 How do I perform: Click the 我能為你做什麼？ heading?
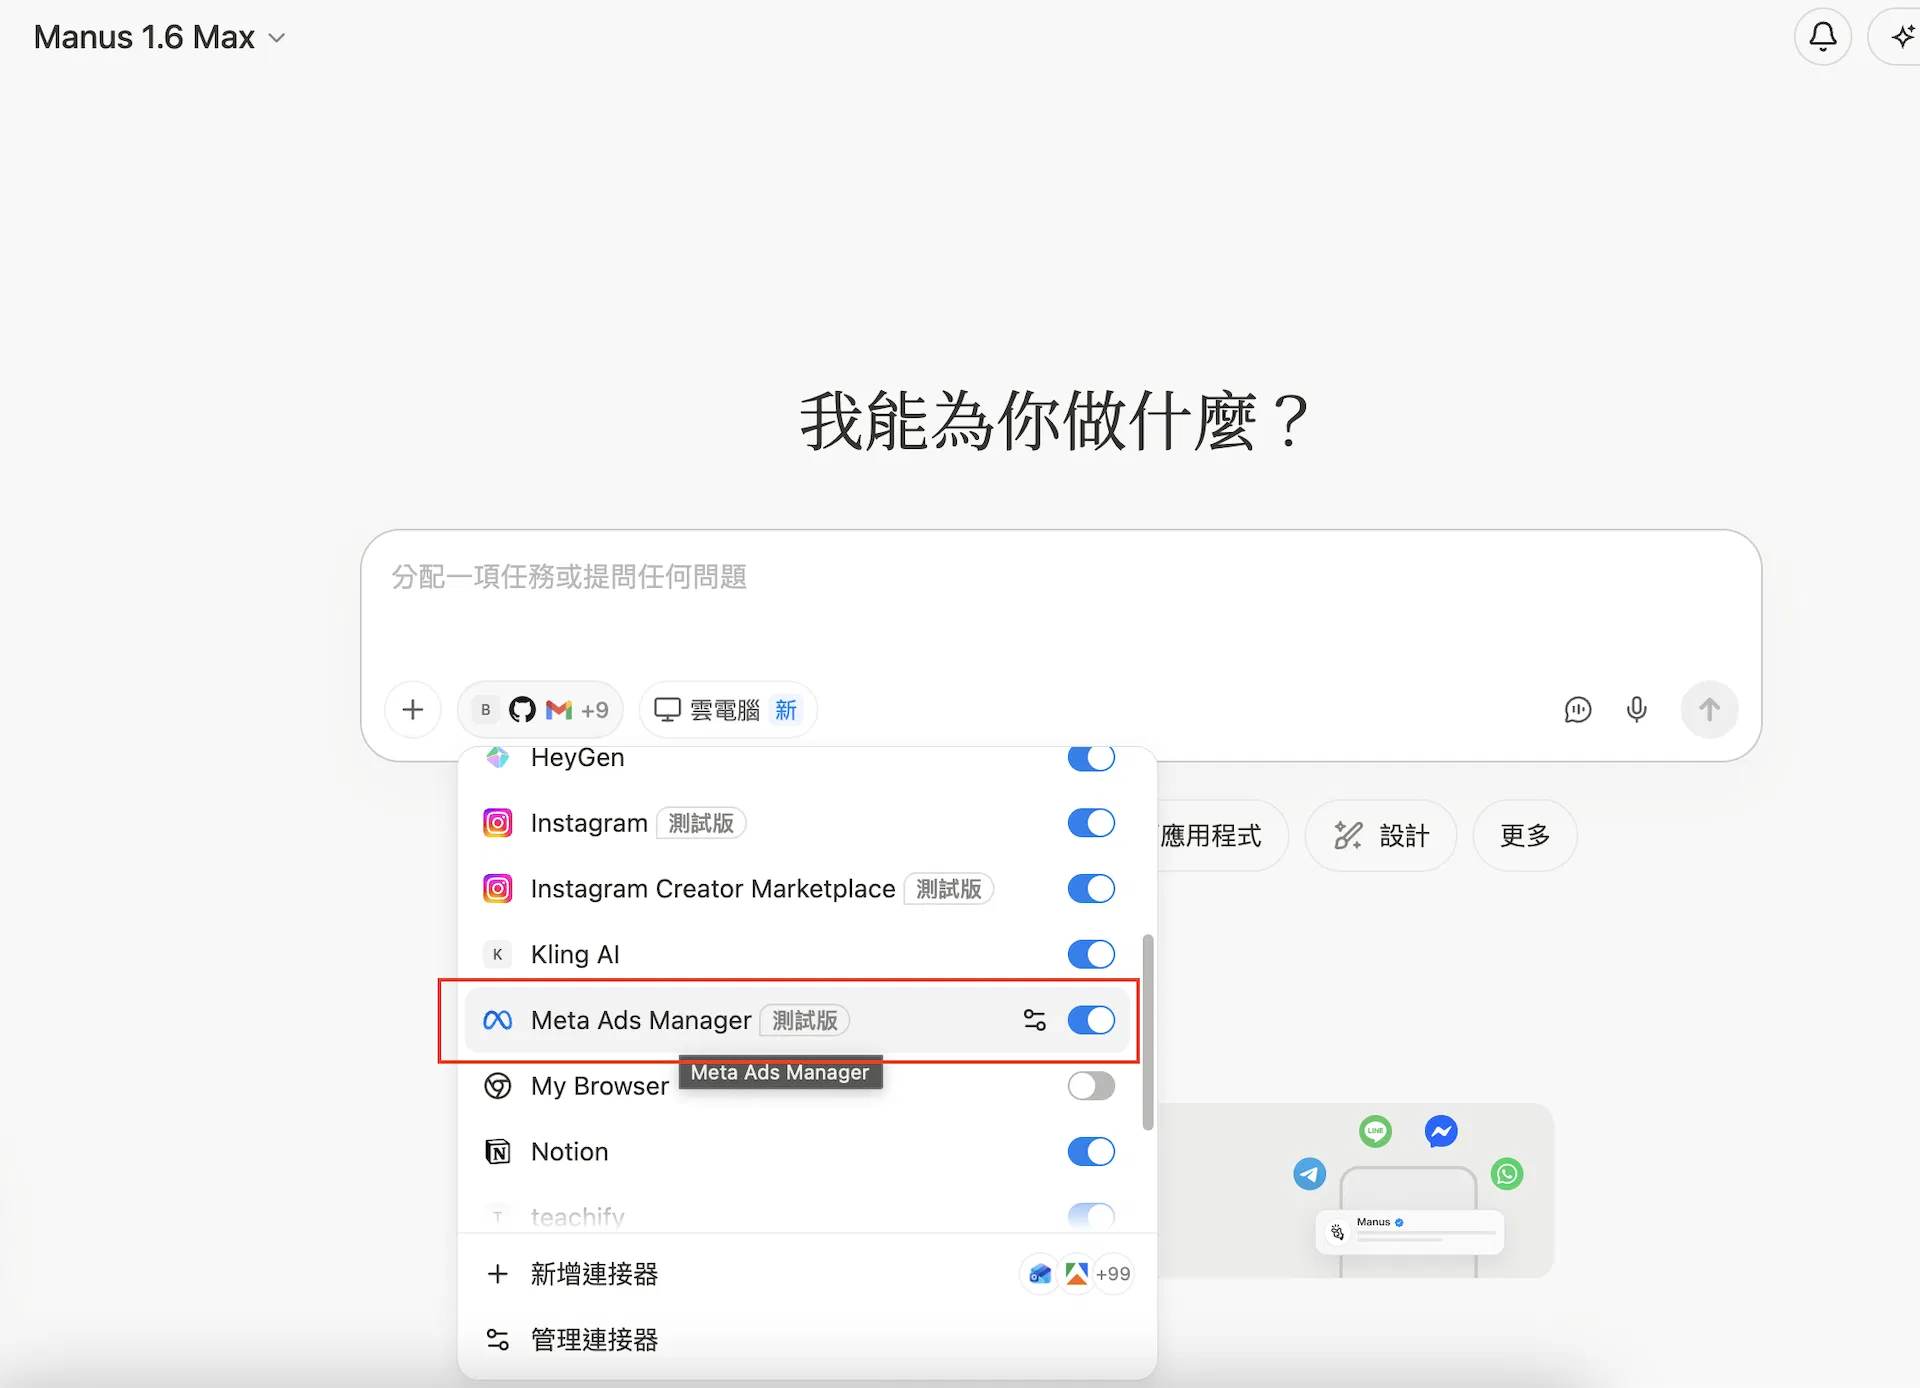(1054, 420)
